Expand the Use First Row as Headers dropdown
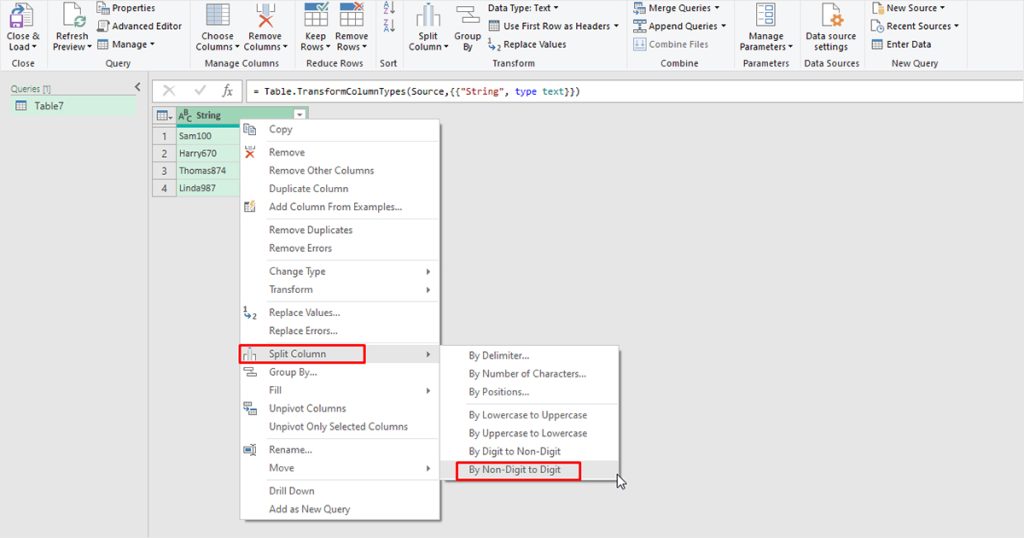 [616, 26]
